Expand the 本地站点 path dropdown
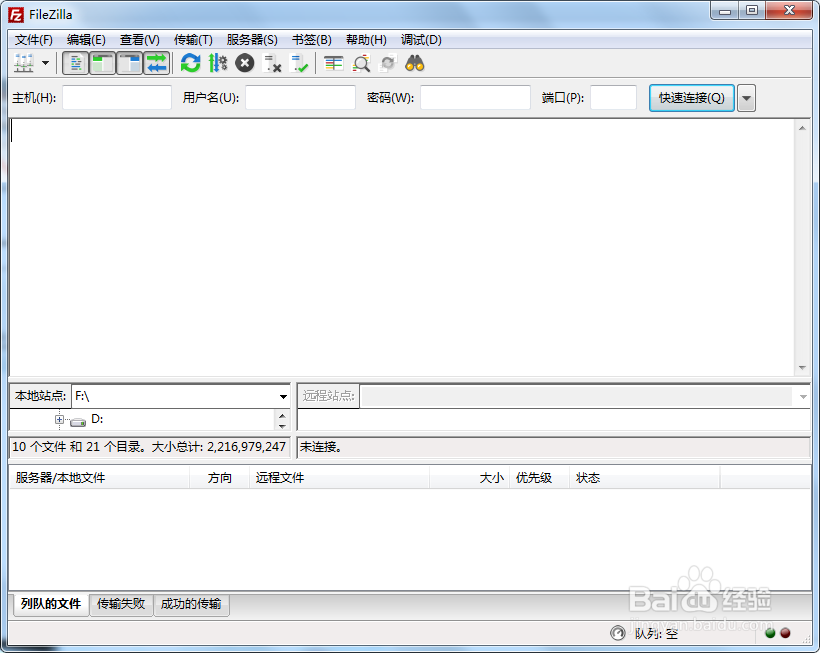The image size is (820, 653). (283, 396)
